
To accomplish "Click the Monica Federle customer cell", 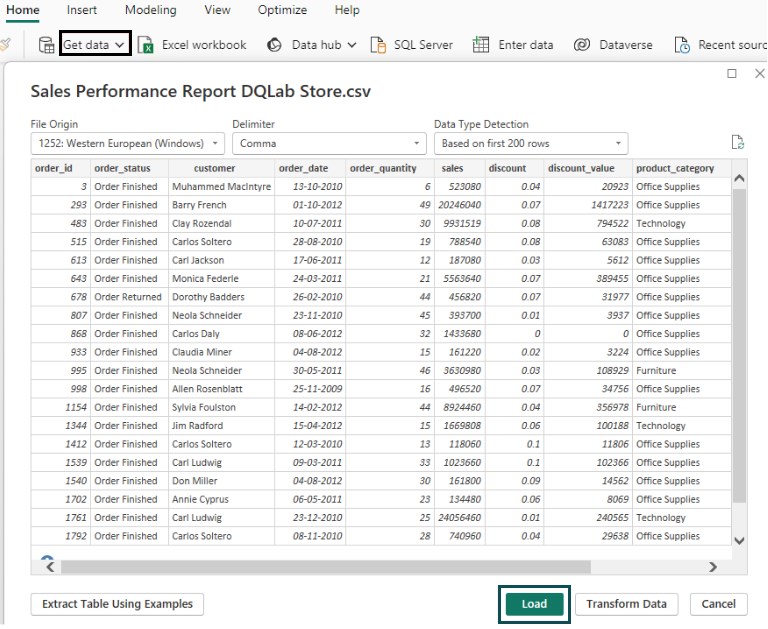I will (x=221, y=278).
